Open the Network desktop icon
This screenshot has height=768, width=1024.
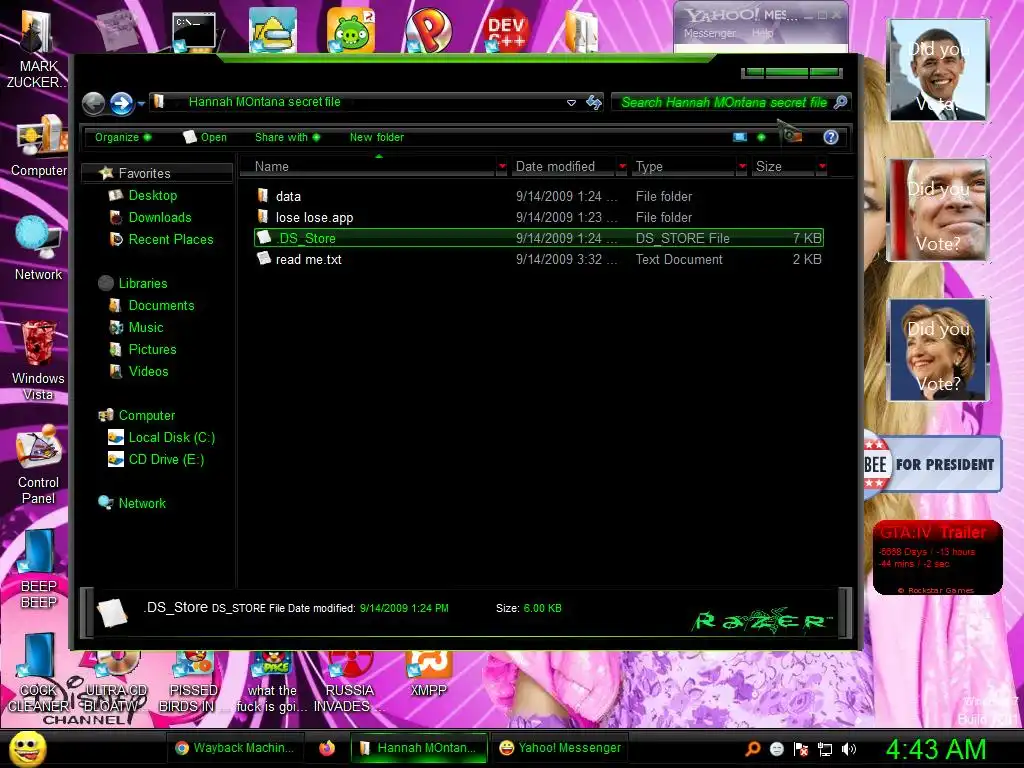[x=39, y=248]
